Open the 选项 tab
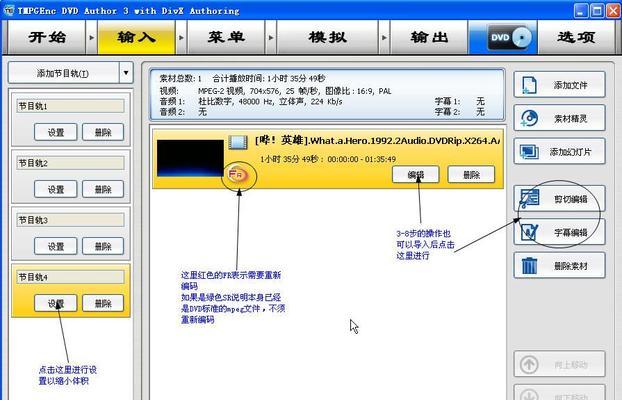622x400 pixels. click(576, 37)
